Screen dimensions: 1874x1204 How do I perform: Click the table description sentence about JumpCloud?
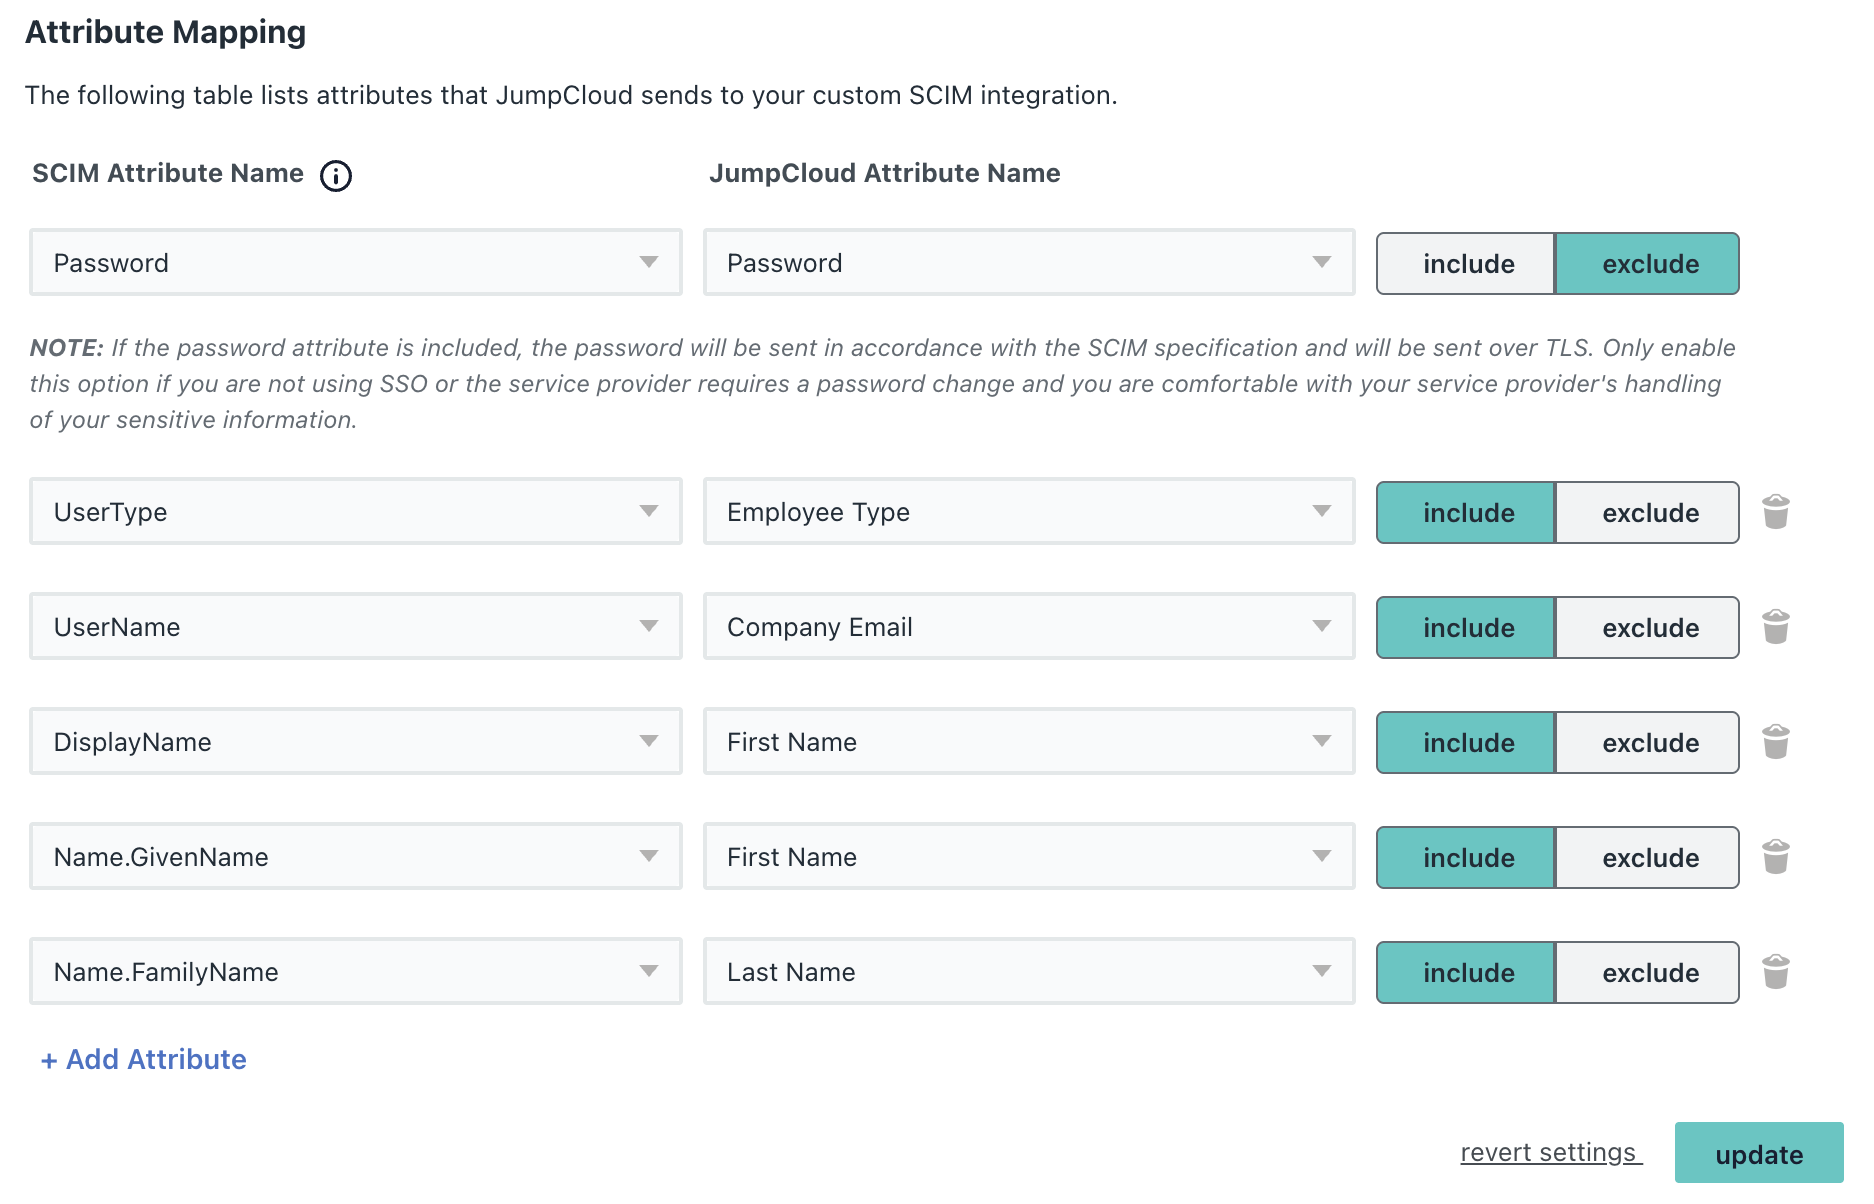571,95
